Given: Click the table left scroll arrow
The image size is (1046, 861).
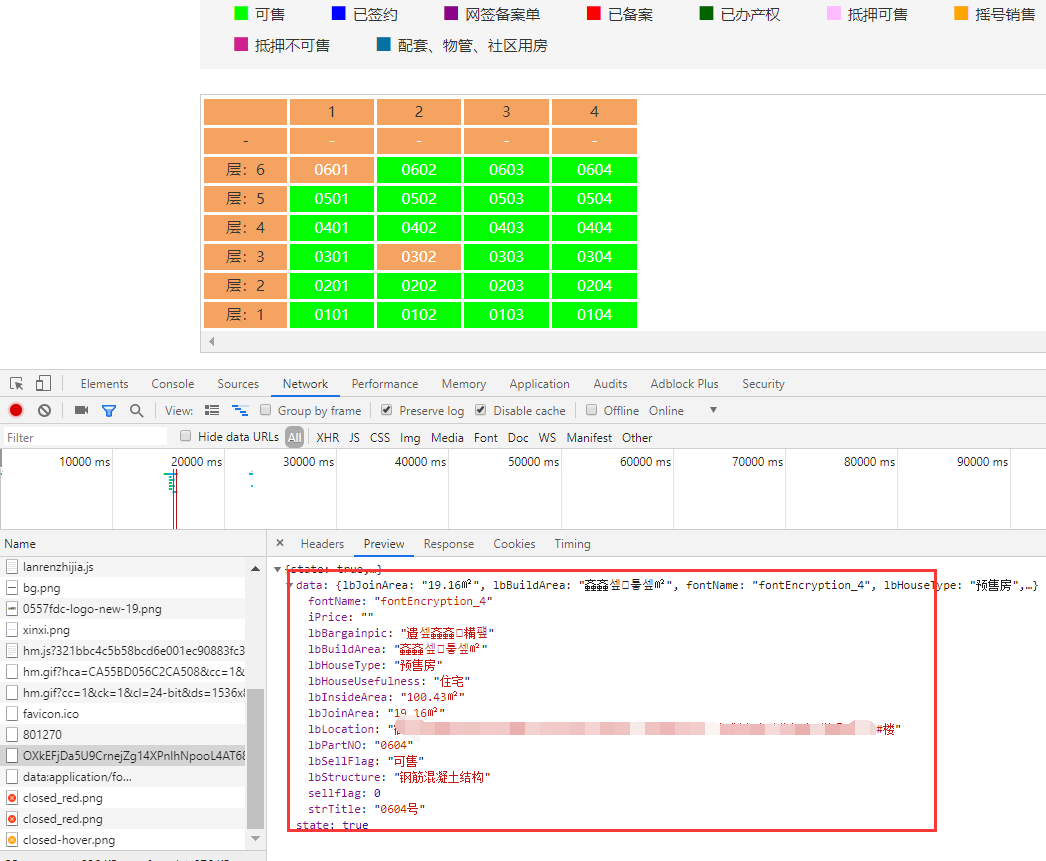Looking at the screenshot, I should 211,341.
